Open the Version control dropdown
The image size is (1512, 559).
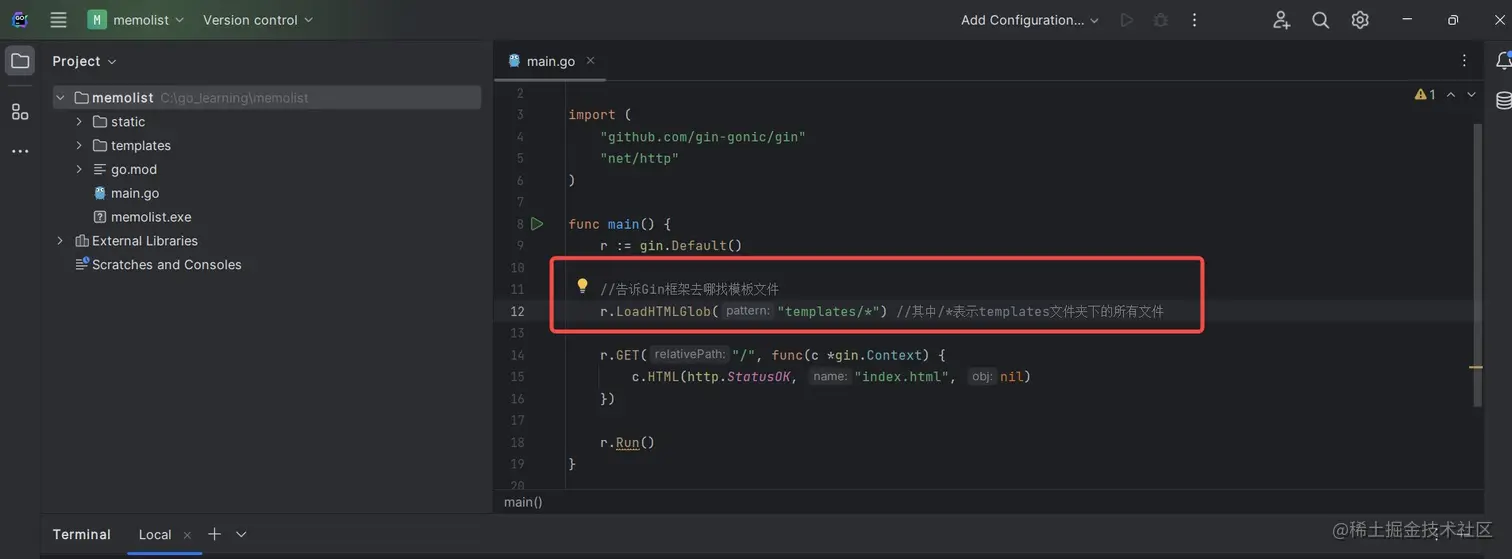pyautogui.click(x=257, y=20)
